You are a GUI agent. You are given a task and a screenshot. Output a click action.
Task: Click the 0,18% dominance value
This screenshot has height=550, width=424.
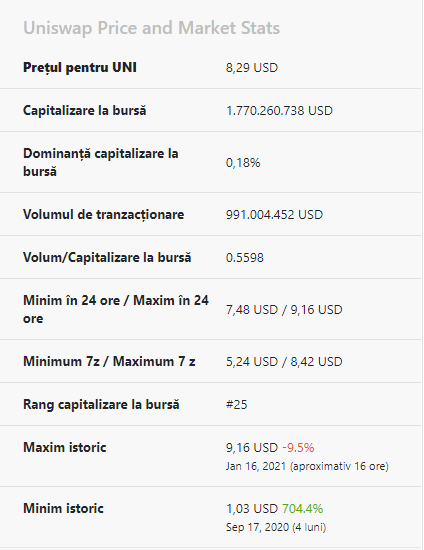tap(243, 163)
